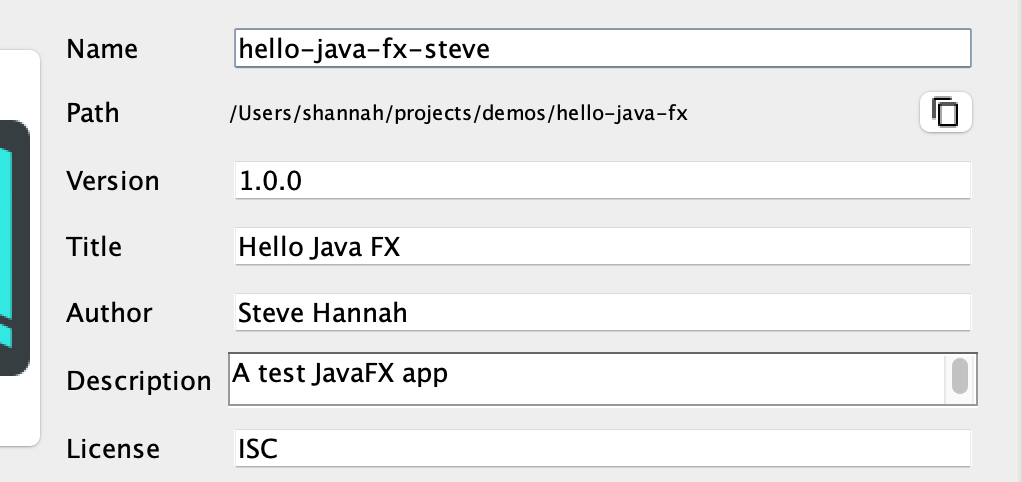
Task: Click the Author label
Action: pos(109,313)
